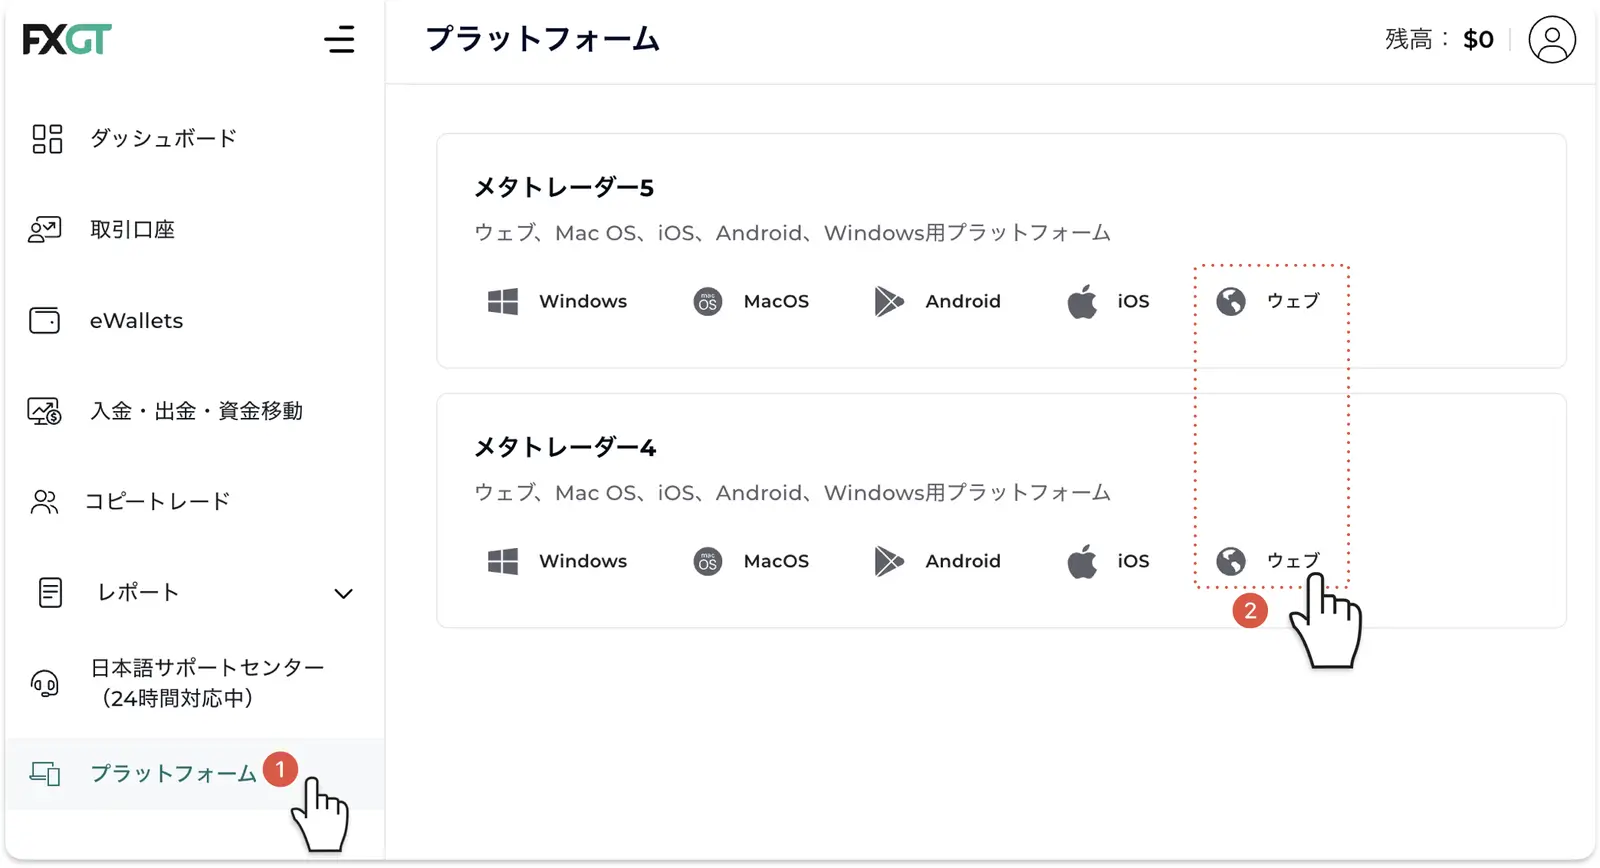Open 入金・出金・資金移動 menu item
This screenshot has width=1600, height=868.
197,411
